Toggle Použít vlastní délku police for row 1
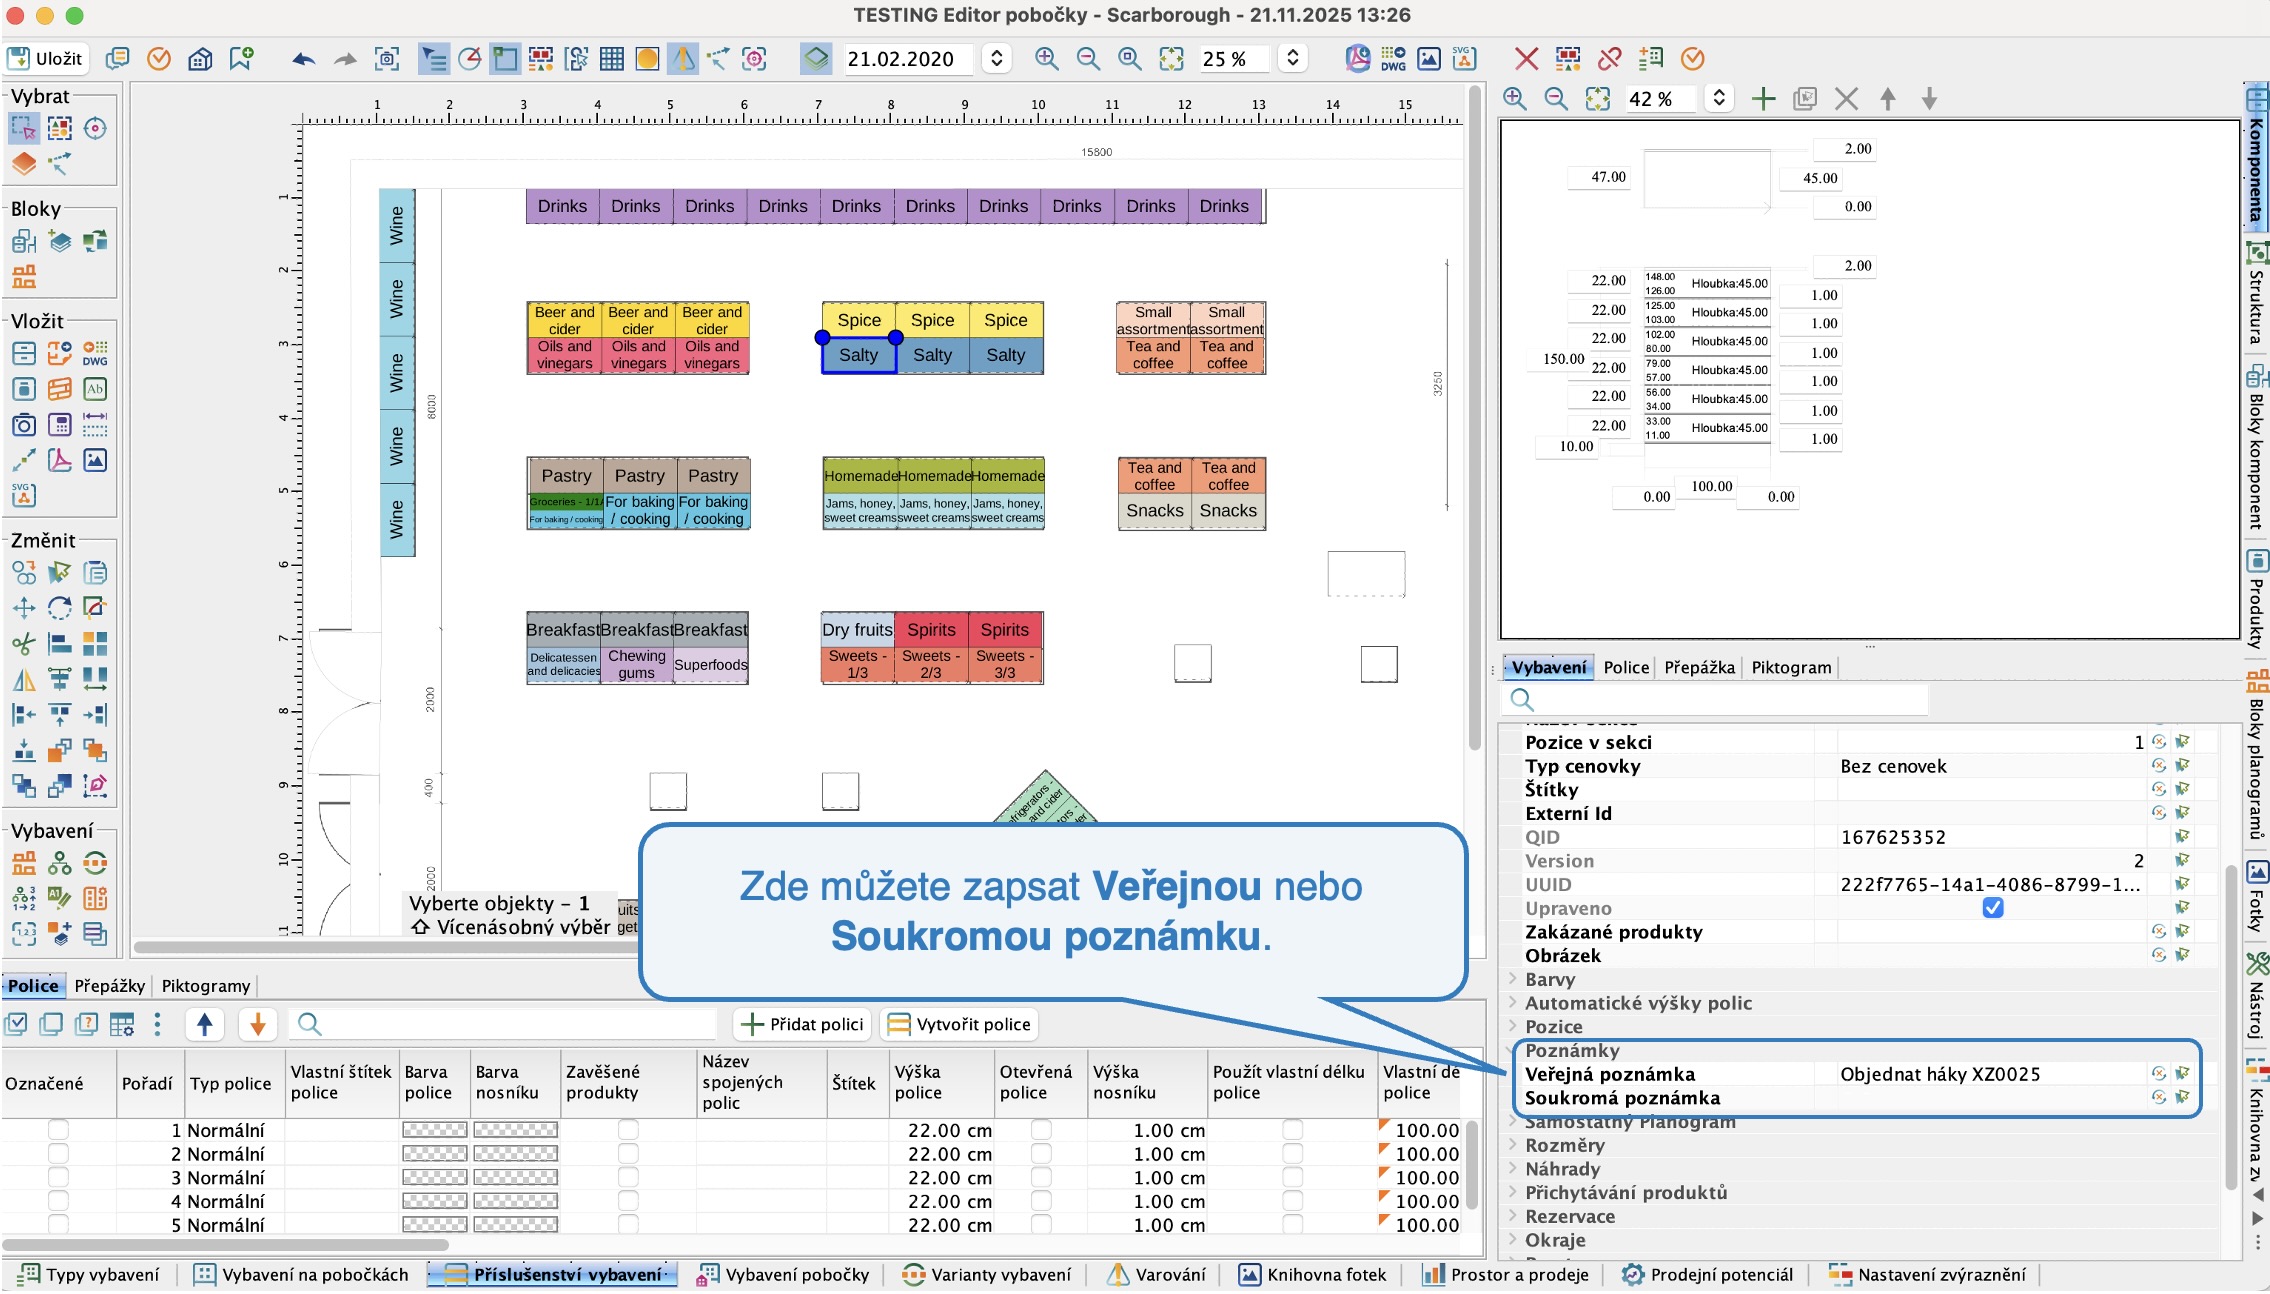The width and height of the screenshot is (2270, 1294). (1293, 1130)
